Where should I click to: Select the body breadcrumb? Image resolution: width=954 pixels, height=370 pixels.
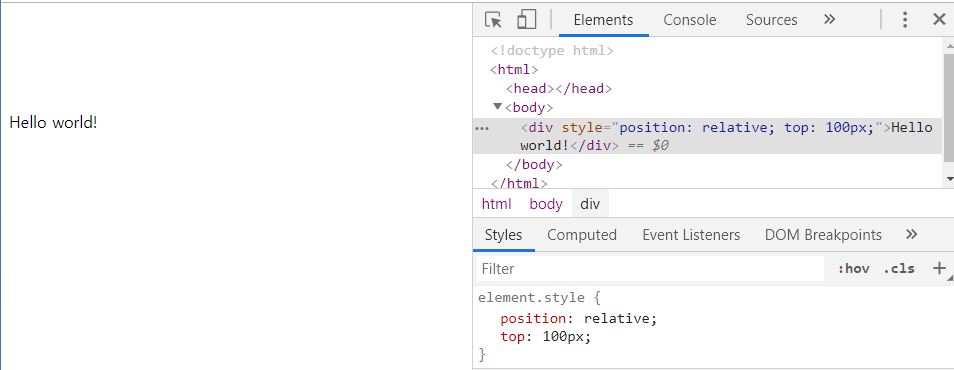coord(546,204)
